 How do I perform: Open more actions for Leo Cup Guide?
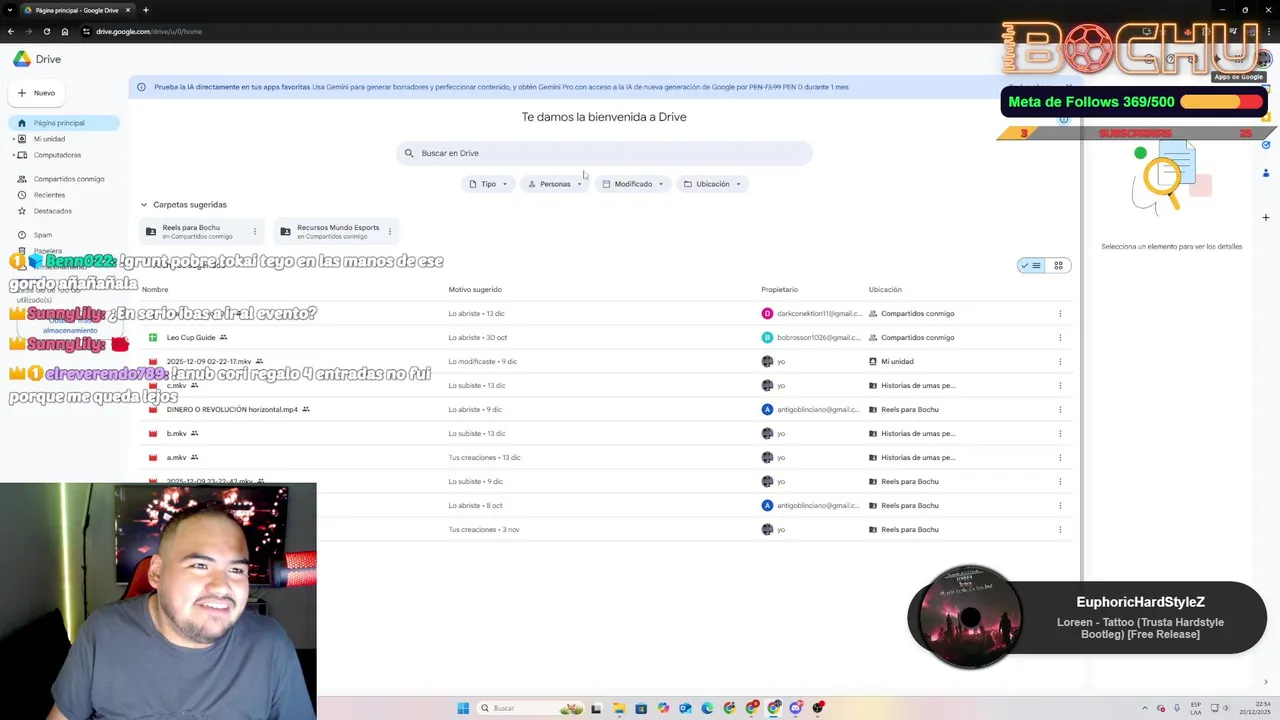(x=1060, y=338)
